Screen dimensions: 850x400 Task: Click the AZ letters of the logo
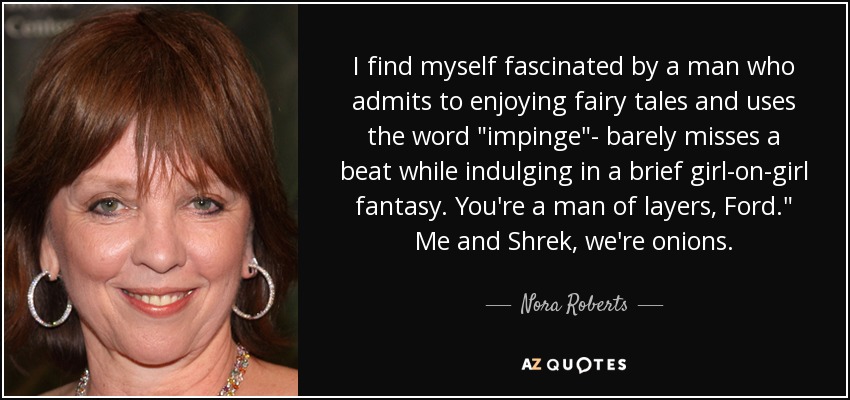529,365
